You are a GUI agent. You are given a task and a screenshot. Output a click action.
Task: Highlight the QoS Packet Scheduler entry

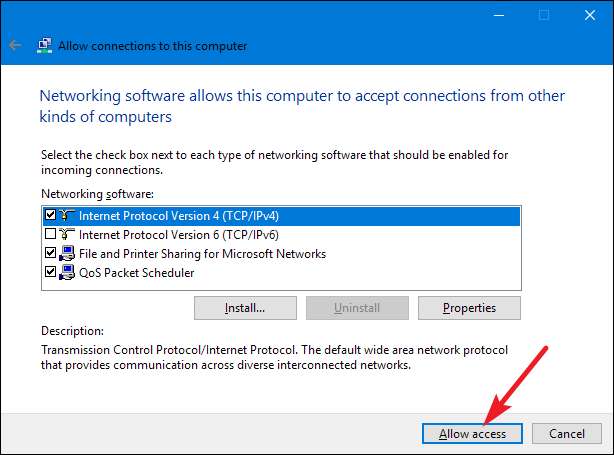(x=136, y=272)
